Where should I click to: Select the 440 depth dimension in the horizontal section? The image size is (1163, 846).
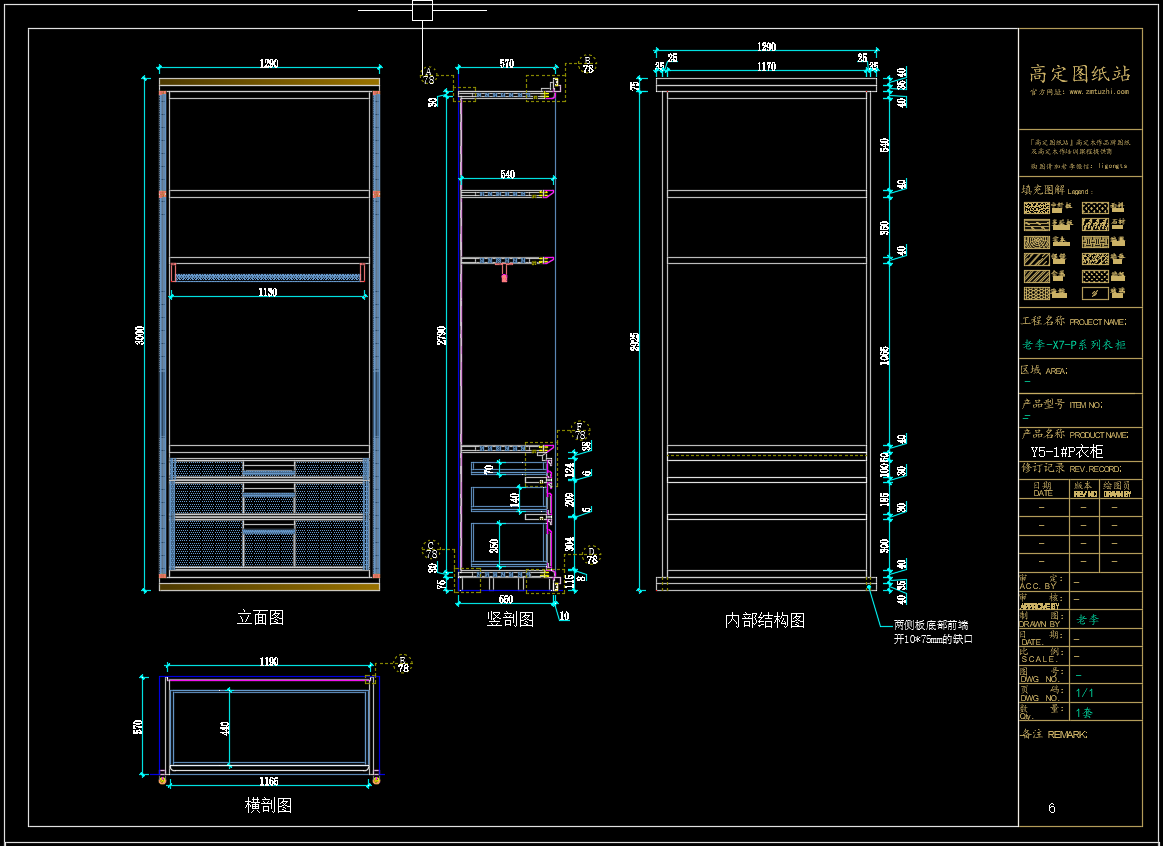click(x=225, y=728)
